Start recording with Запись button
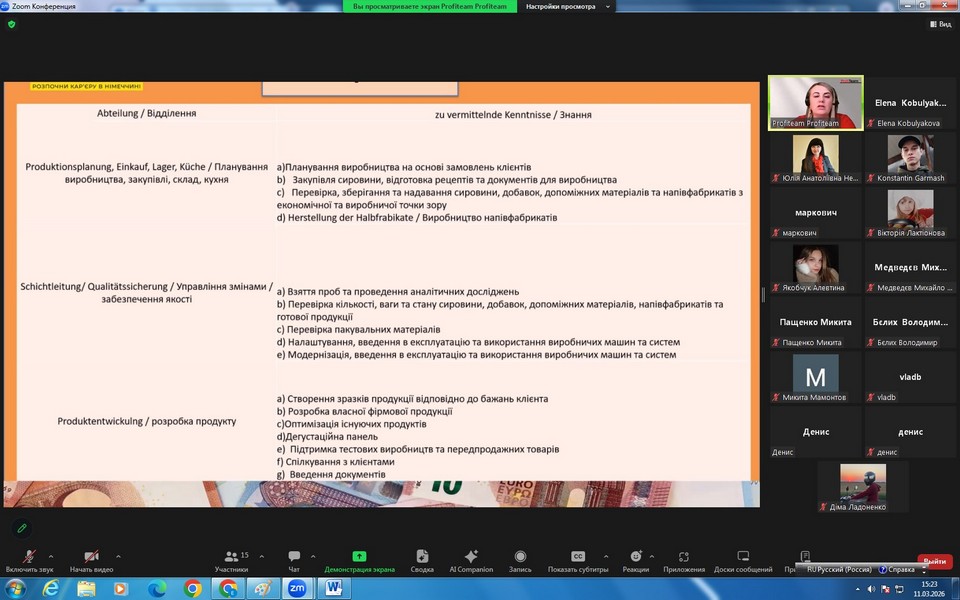Screen dimensions: 960x600 (x=520, y=560)
